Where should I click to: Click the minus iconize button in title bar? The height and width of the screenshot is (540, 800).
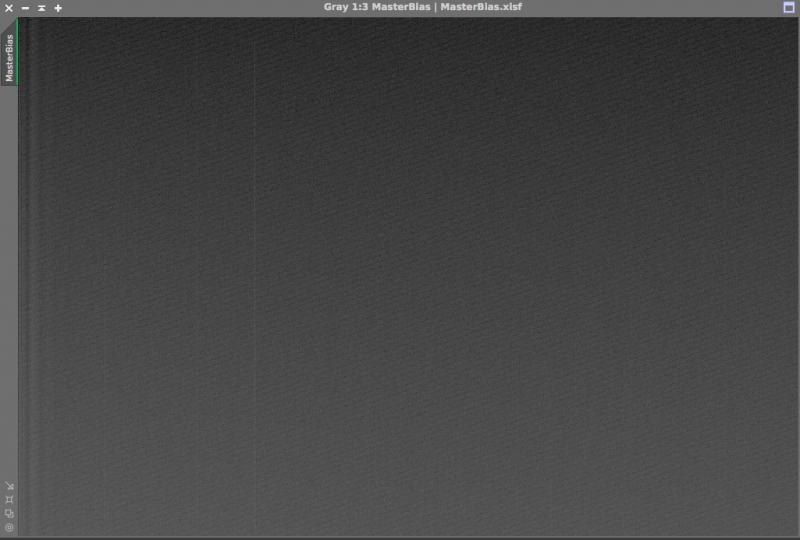[25, 8]
